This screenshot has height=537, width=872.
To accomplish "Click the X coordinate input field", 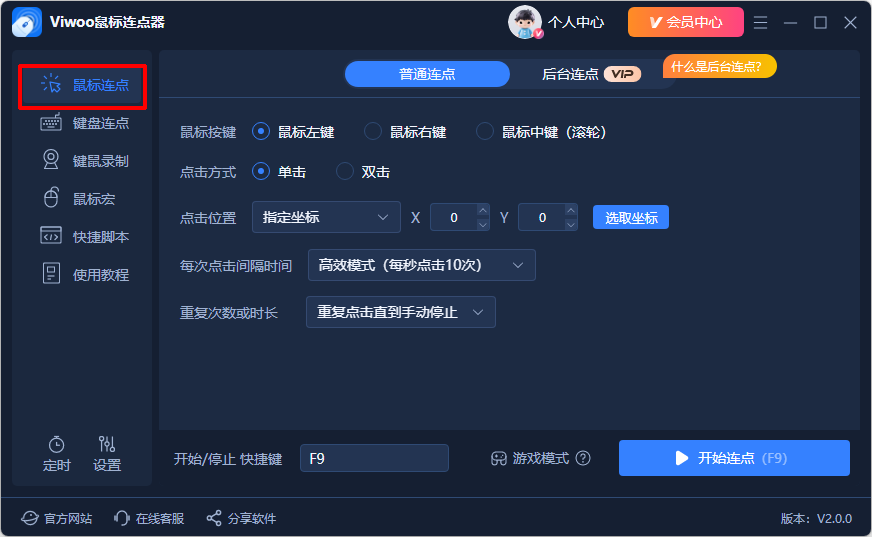I will (454, 217).
